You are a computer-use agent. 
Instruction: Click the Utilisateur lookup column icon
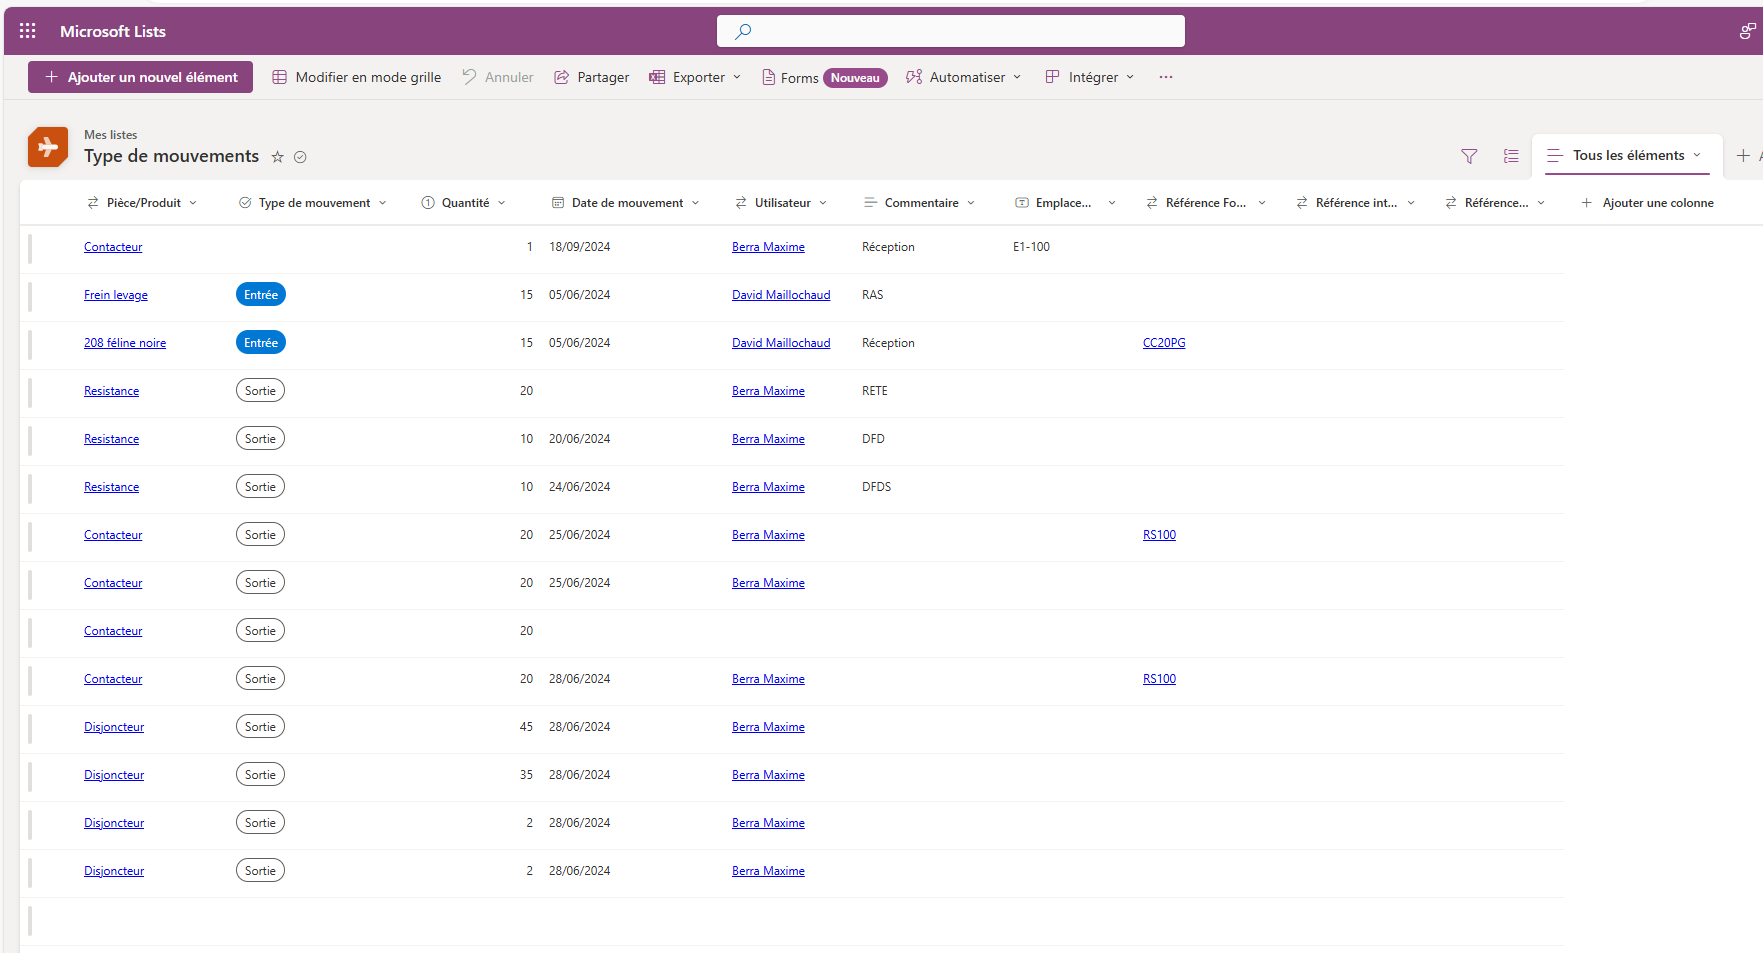741,203
